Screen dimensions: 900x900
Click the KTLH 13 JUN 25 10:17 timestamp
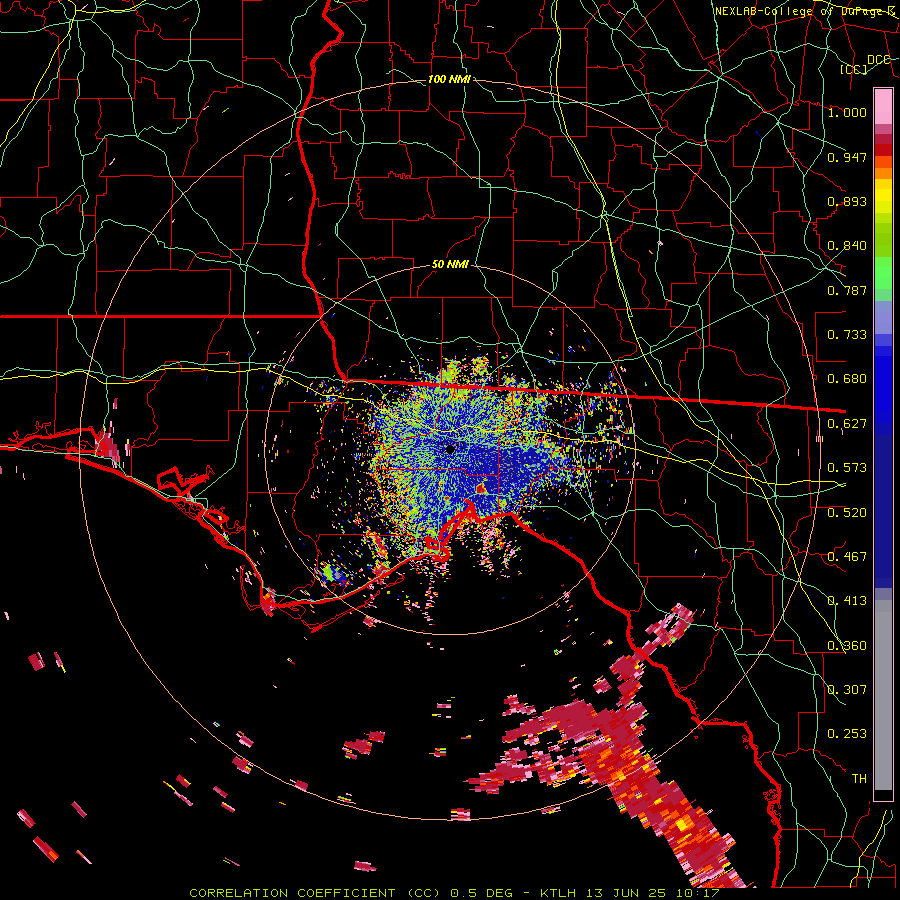(x=630, y=893)
